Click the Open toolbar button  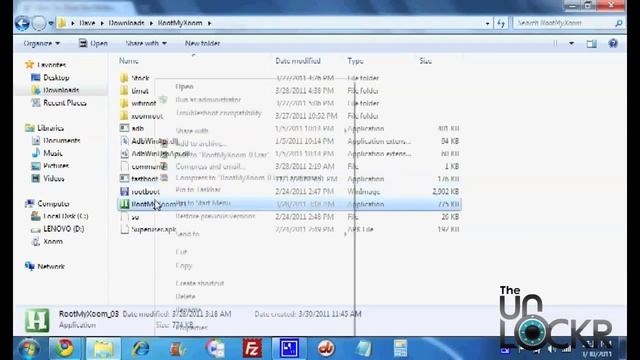coord(93,43)
